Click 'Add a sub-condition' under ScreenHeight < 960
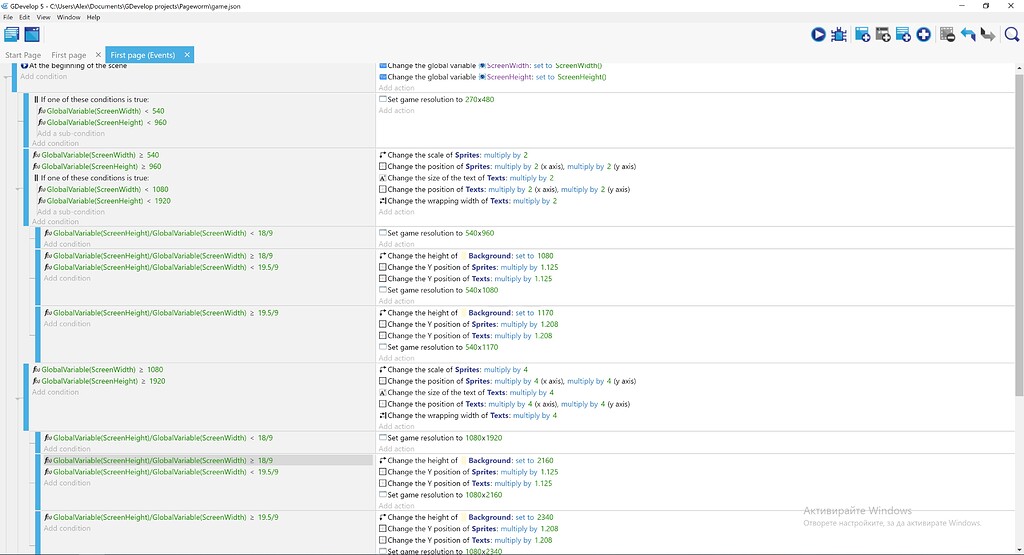 (71, 133)
